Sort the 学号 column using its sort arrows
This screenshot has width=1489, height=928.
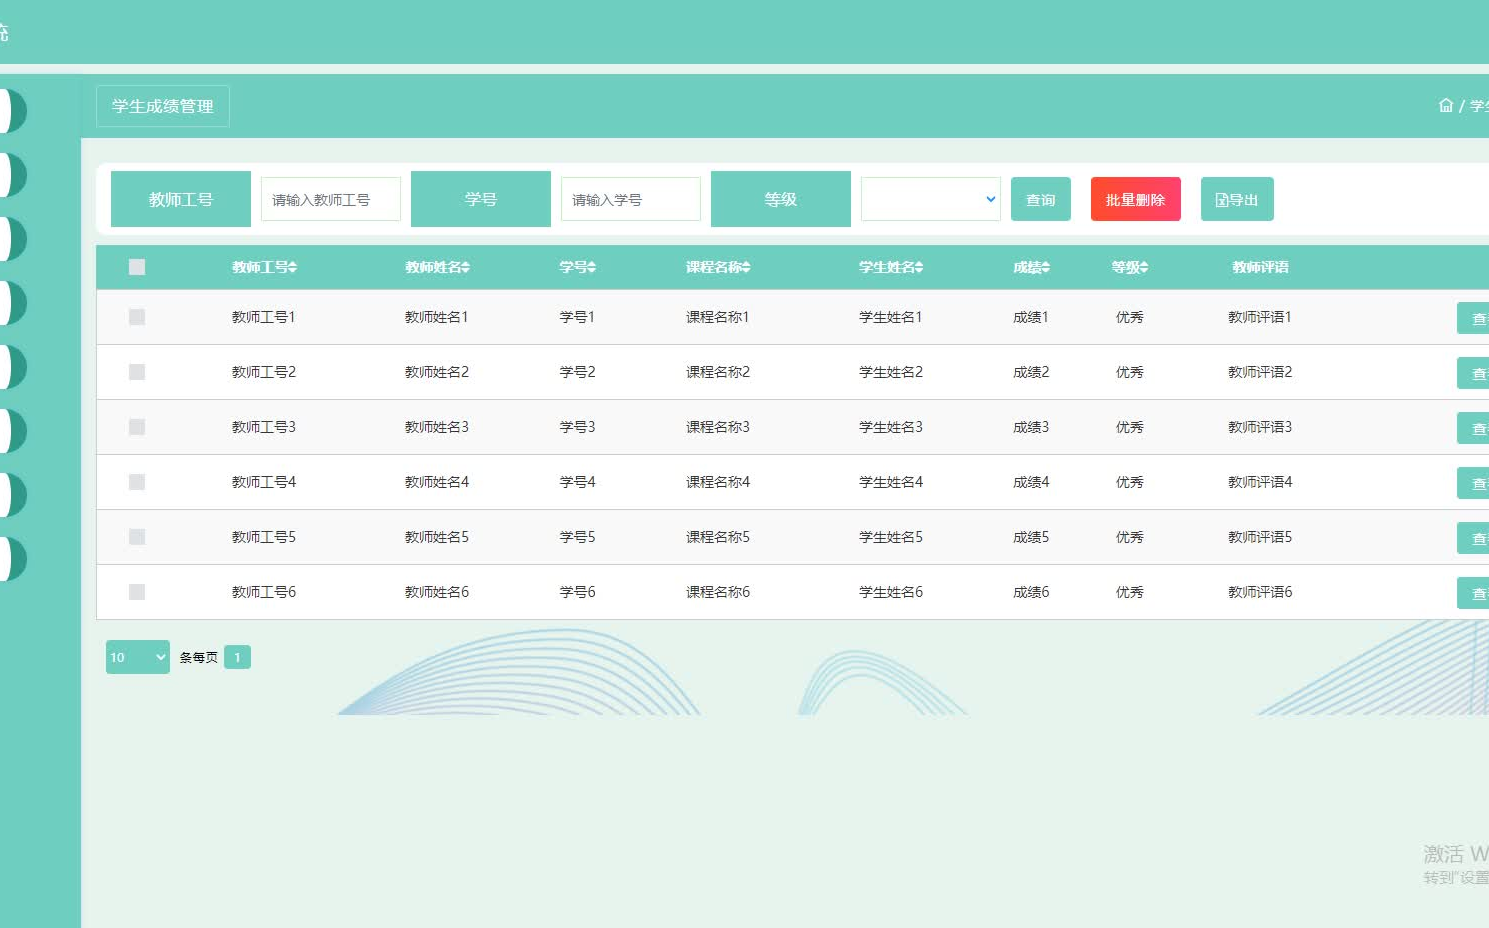coord(592,267)
